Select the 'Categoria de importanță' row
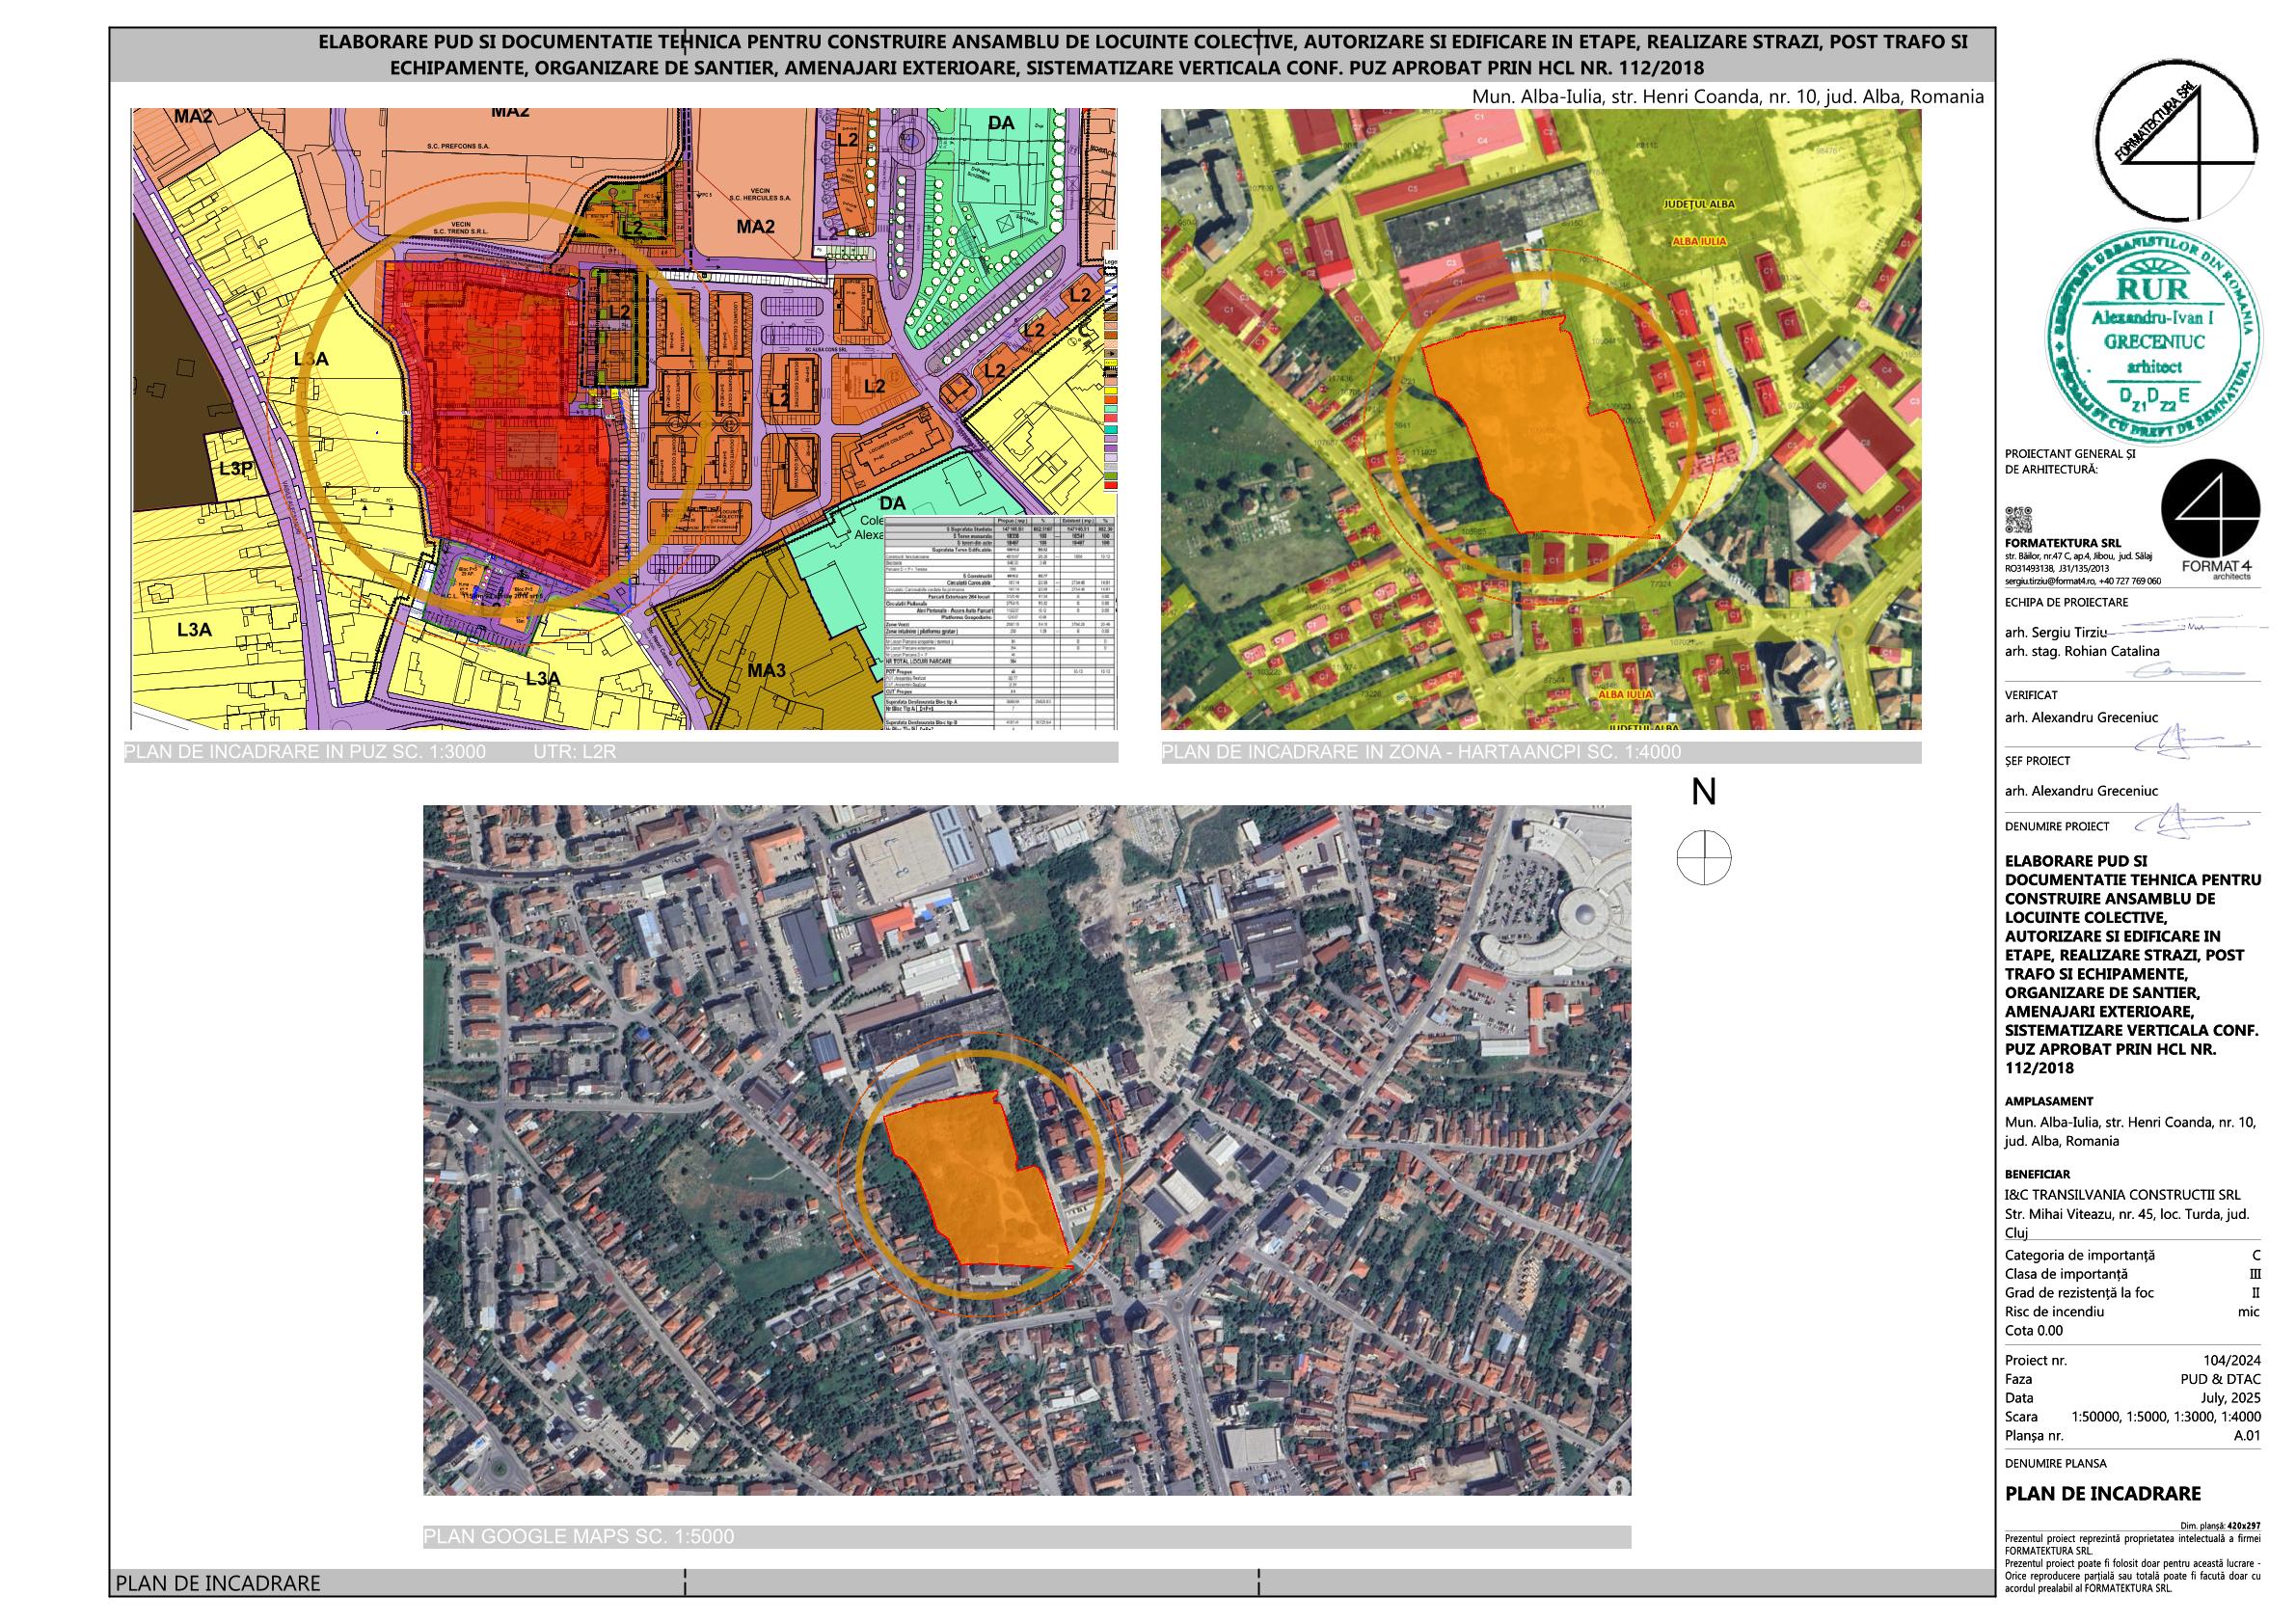This screenshot has width=2296, height=1623. point(2132,1255)
